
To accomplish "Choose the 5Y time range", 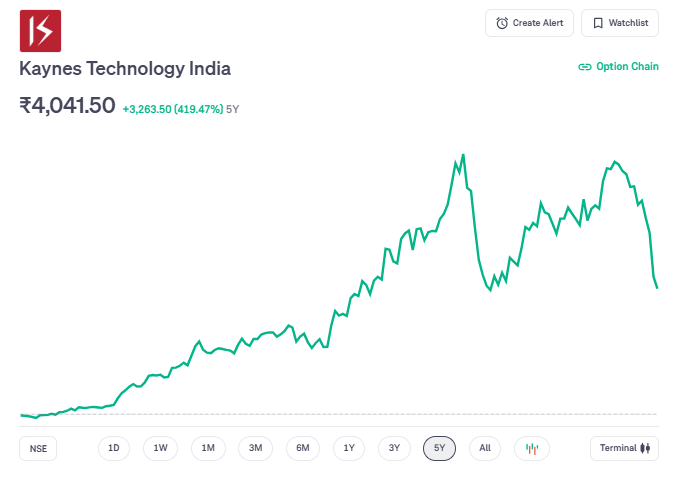I will (439, 448).
